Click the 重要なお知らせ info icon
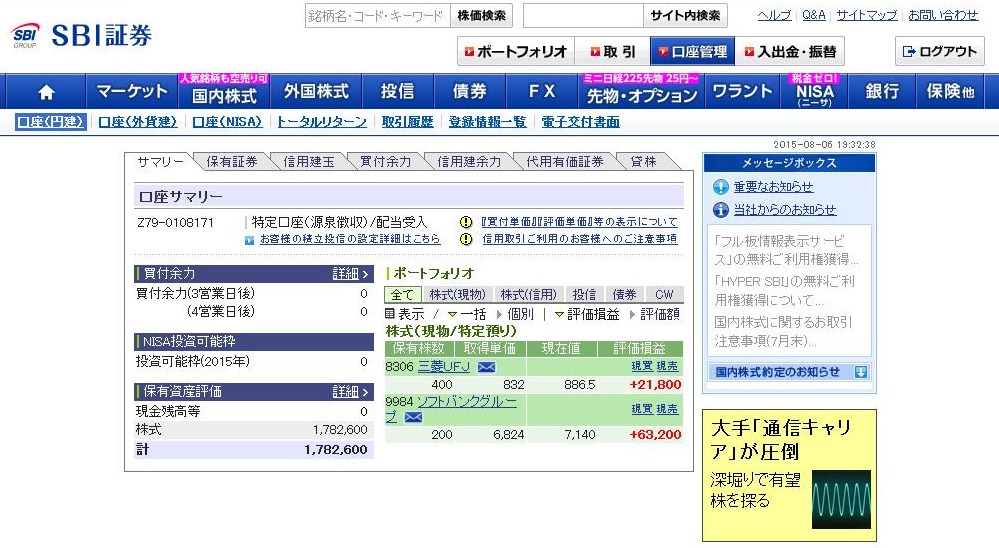This screenshot has height=548, width=999. point(721,187)
